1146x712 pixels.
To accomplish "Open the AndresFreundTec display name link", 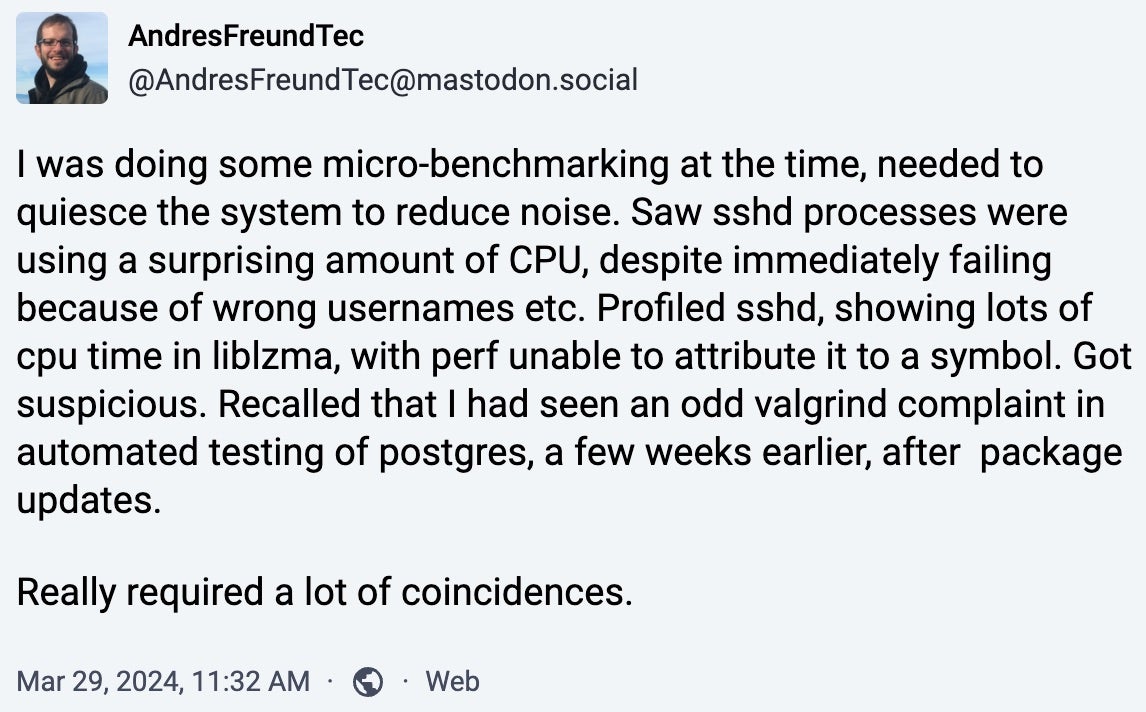I will point(246,37).
